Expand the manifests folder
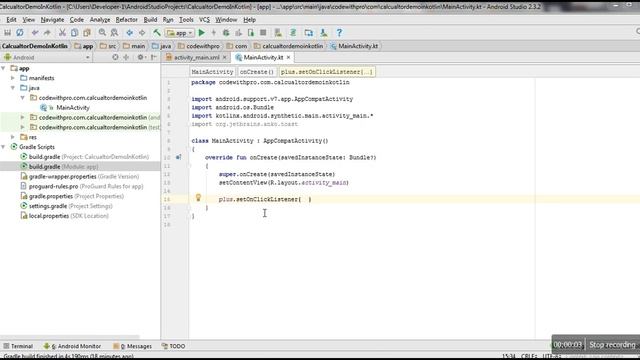This screenshot has width=640, height=360. [x=13, y=78]
